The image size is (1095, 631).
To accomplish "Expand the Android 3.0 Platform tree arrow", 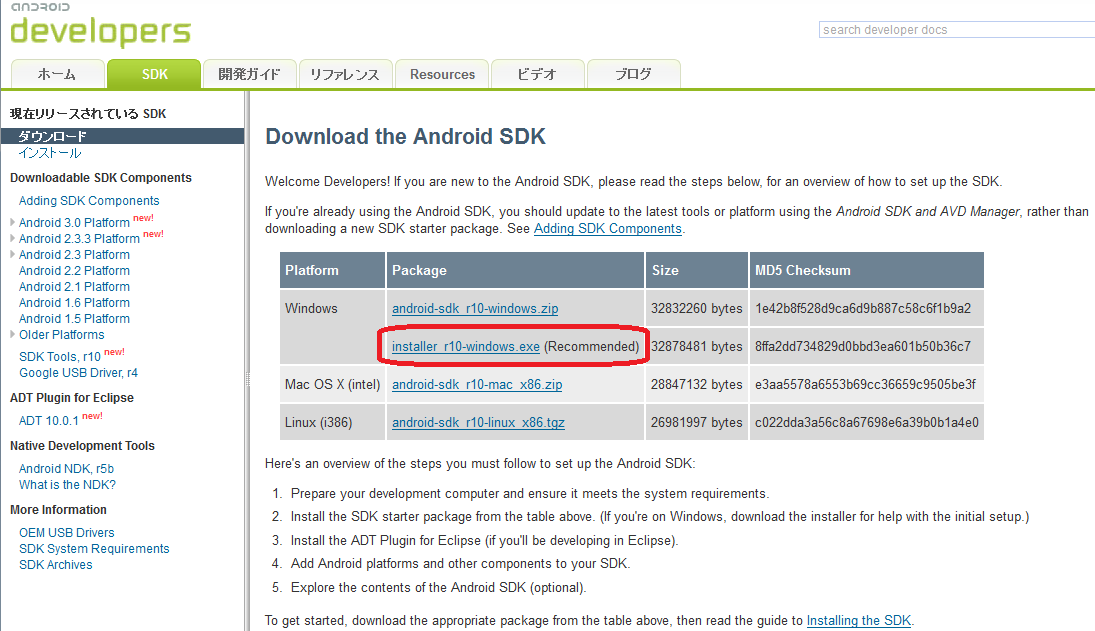I will [13, 222].
